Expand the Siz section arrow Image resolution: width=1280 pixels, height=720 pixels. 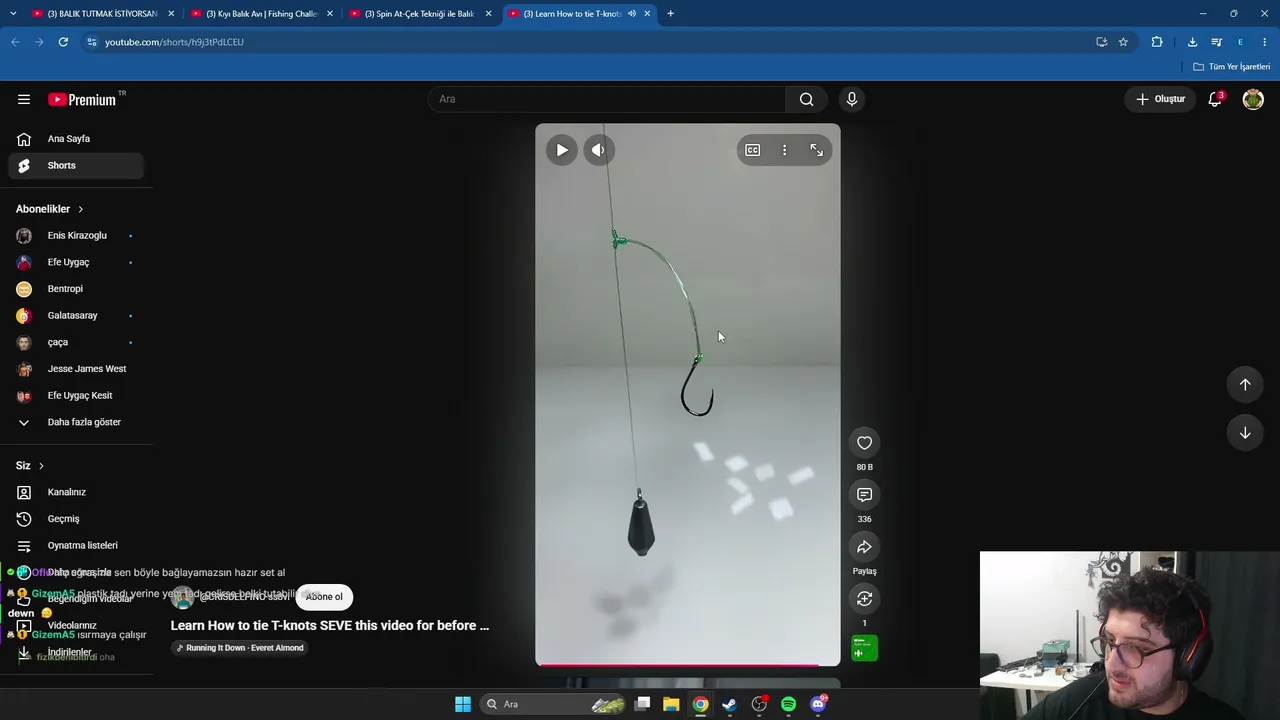[x=41, y=466]
